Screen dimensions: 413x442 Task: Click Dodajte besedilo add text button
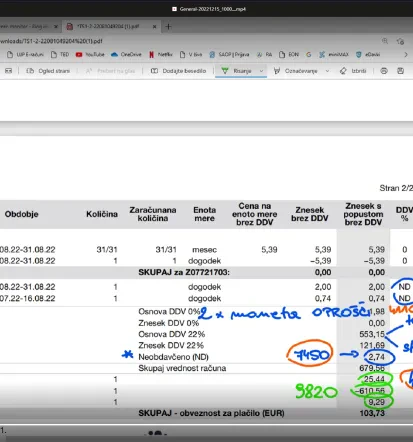click(x=178, y=71)
